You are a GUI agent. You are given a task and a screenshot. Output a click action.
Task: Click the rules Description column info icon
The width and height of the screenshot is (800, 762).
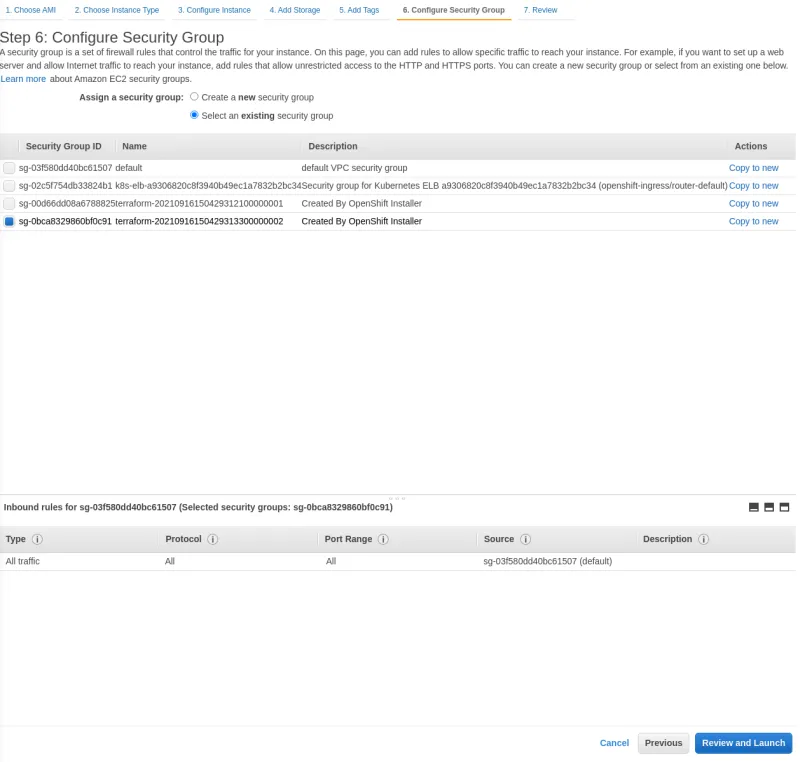(704, 539)
